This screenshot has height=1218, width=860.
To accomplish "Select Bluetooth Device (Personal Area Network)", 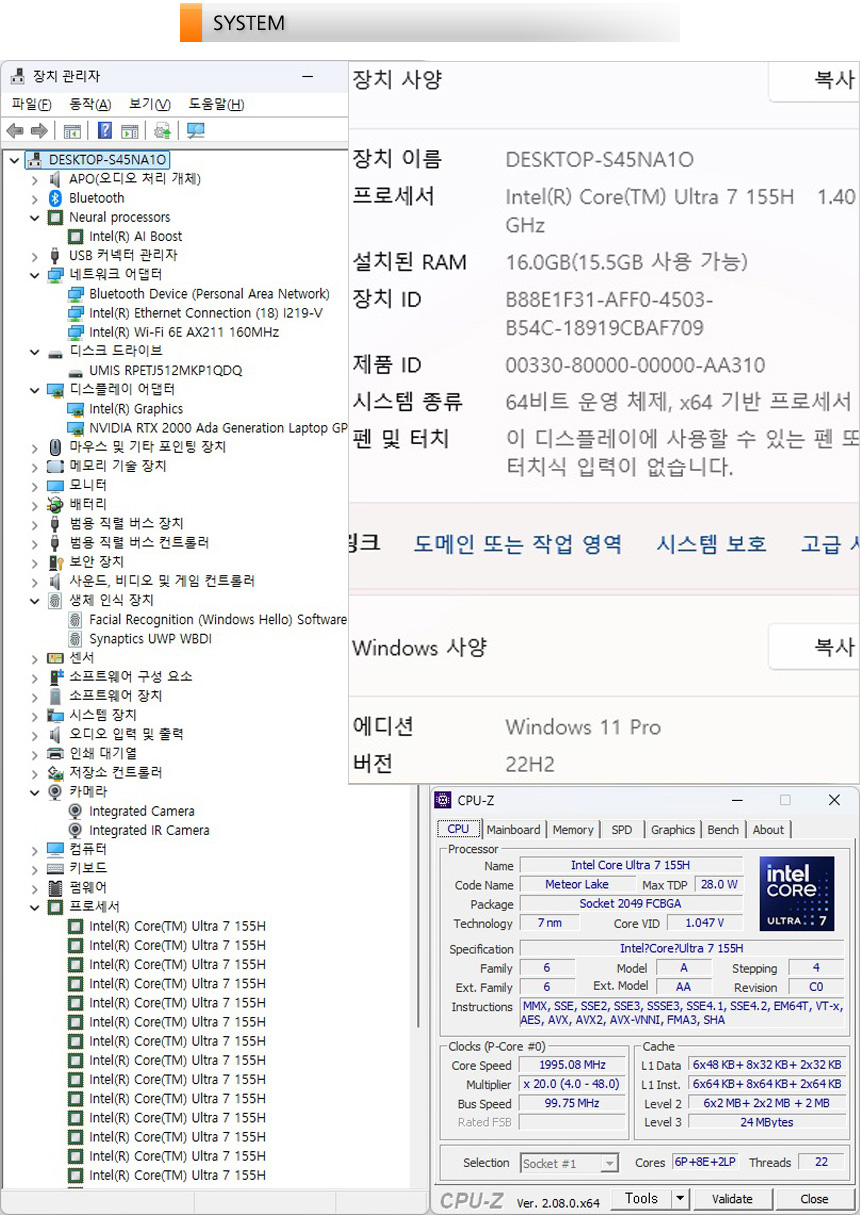I will pyautogui.click(x=209, y=294).
